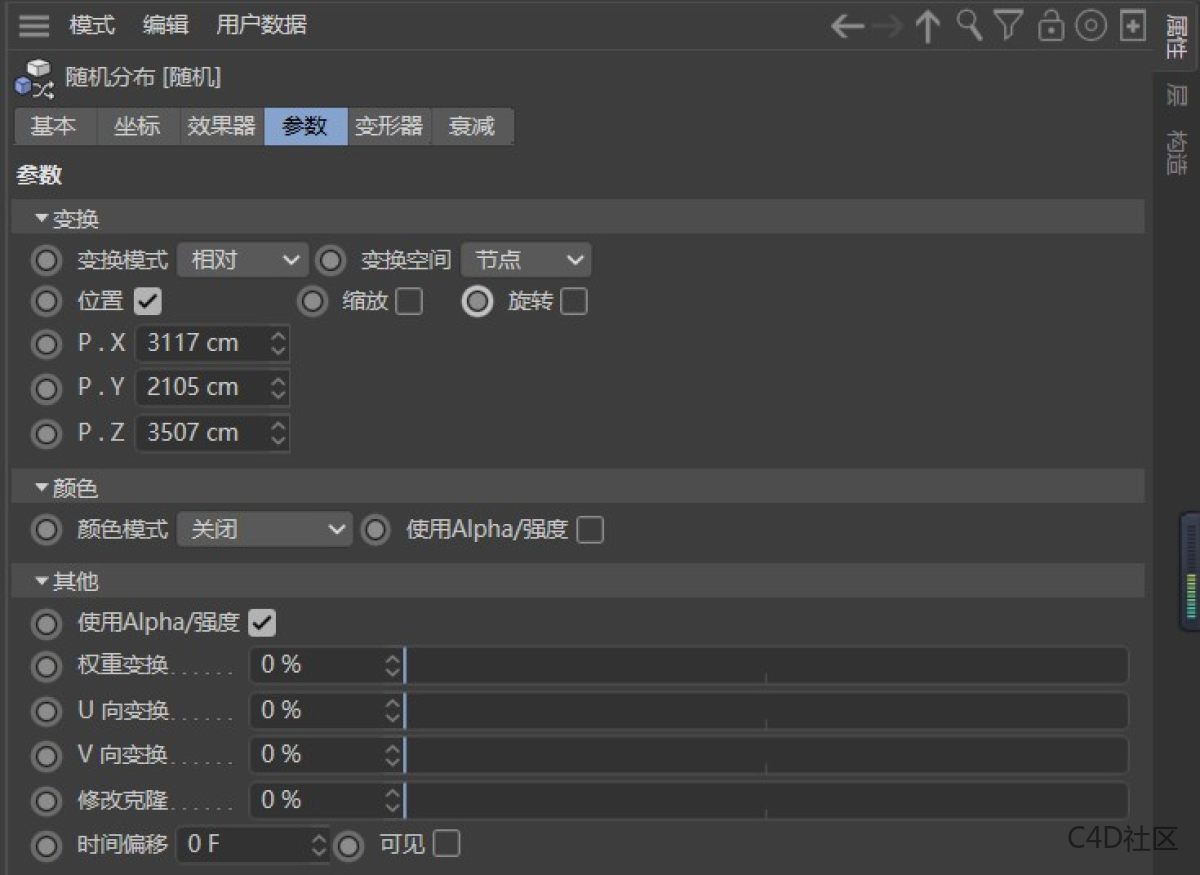
Task: Collapse the 变换 section triangle
Action: [41, 217]
